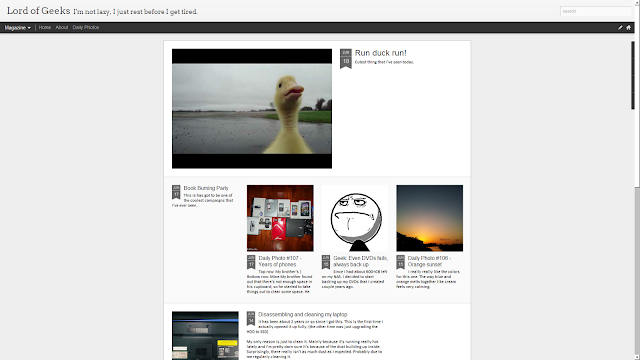Click the Lord of Geeks blog title
Image resolution: width=640 pixels, height=360 pixels.
[39, 11]
